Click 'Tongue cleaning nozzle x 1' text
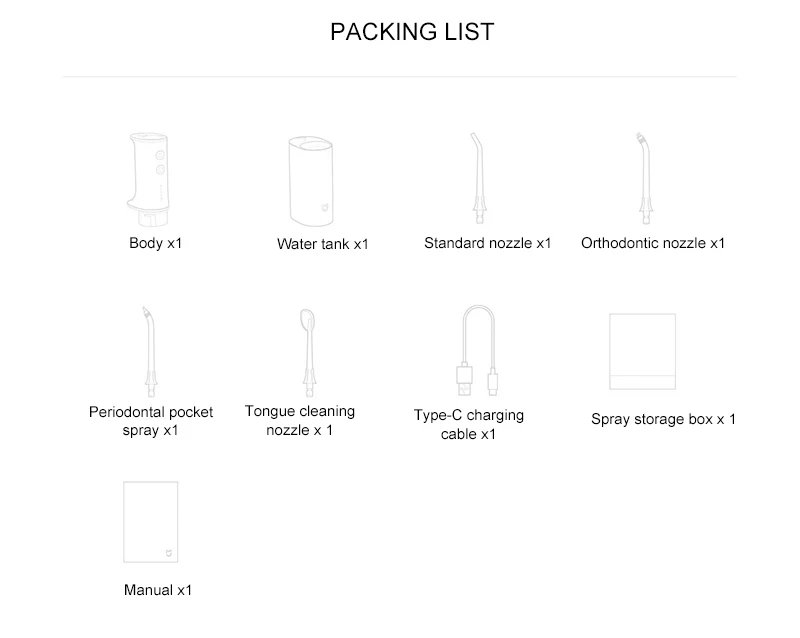800x638 pixels. coord(300,421)
